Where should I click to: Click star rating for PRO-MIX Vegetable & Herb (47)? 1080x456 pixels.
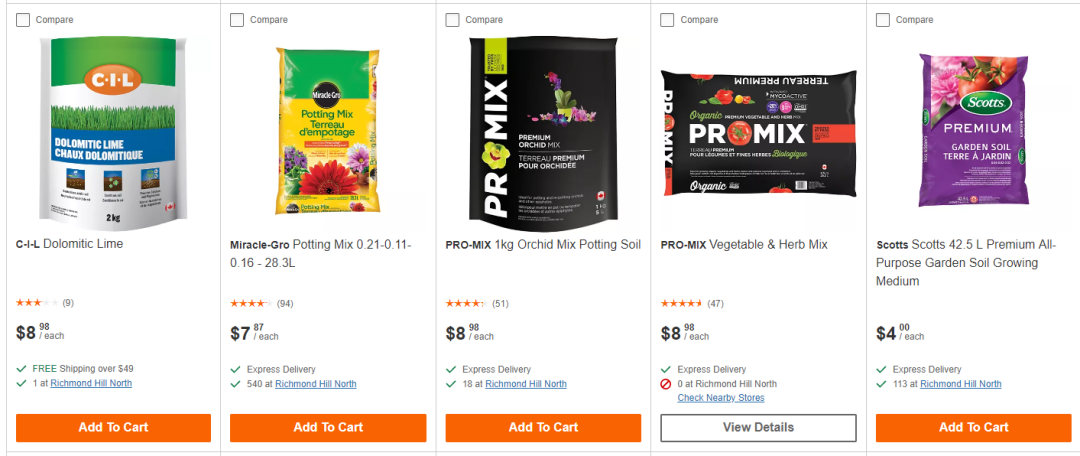(x=681, y=303)
